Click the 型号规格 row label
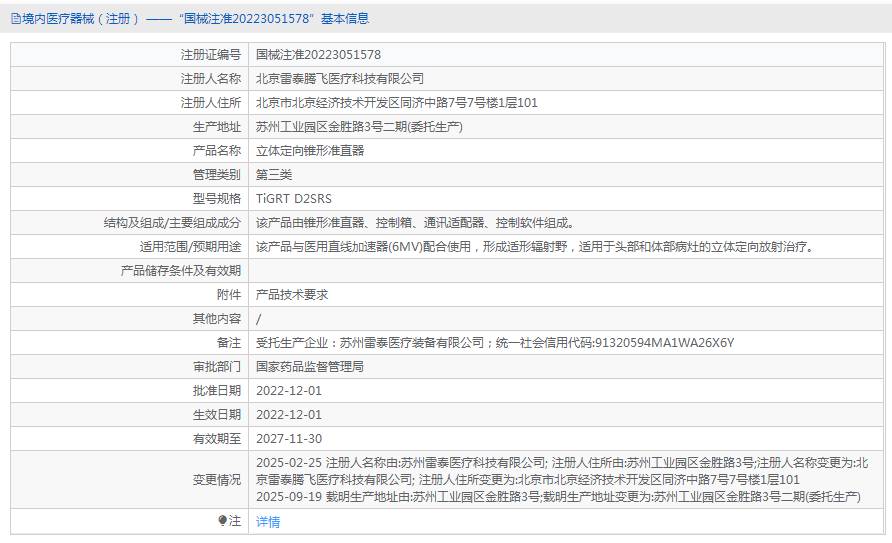 tap(217, 198)
